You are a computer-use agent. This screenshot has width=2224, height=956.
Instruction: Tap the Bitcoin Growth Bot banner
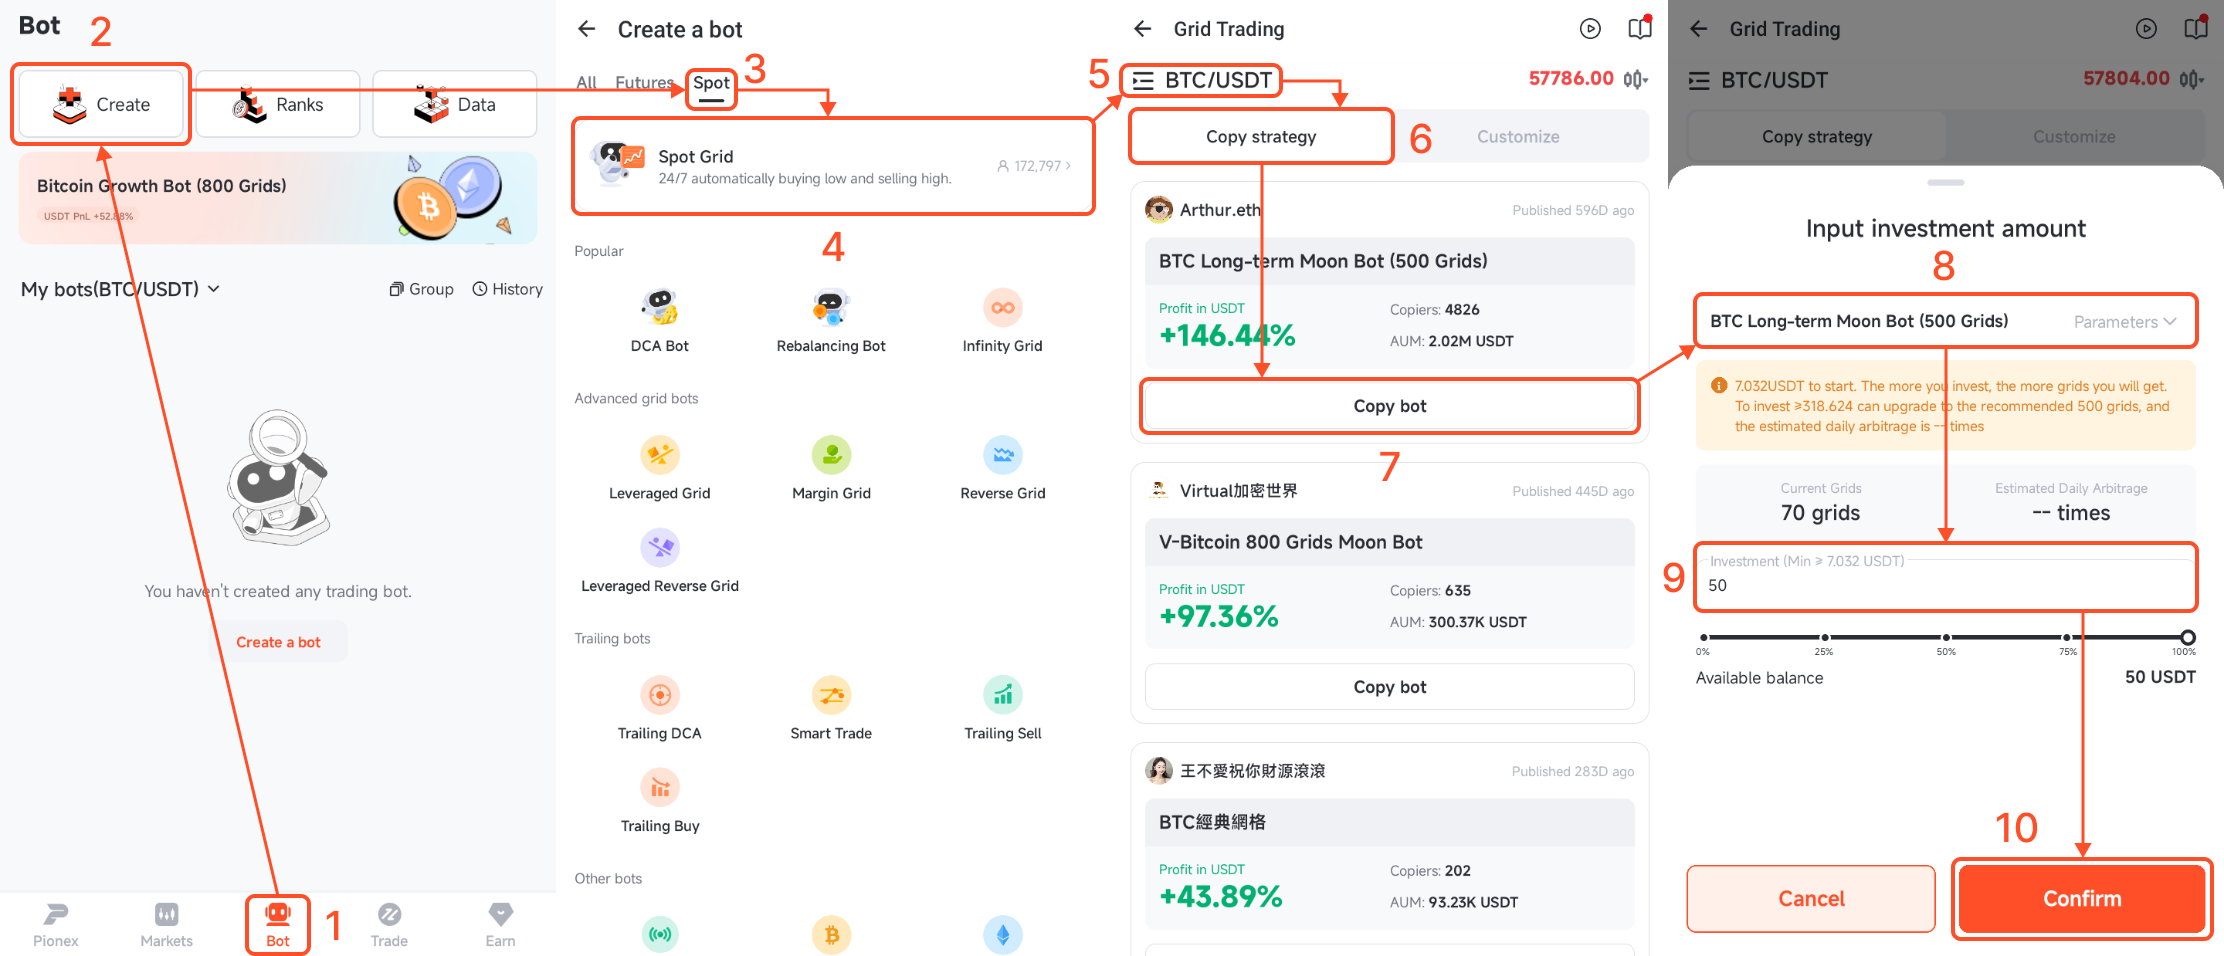pyautogui.click(x=278, y=198)
